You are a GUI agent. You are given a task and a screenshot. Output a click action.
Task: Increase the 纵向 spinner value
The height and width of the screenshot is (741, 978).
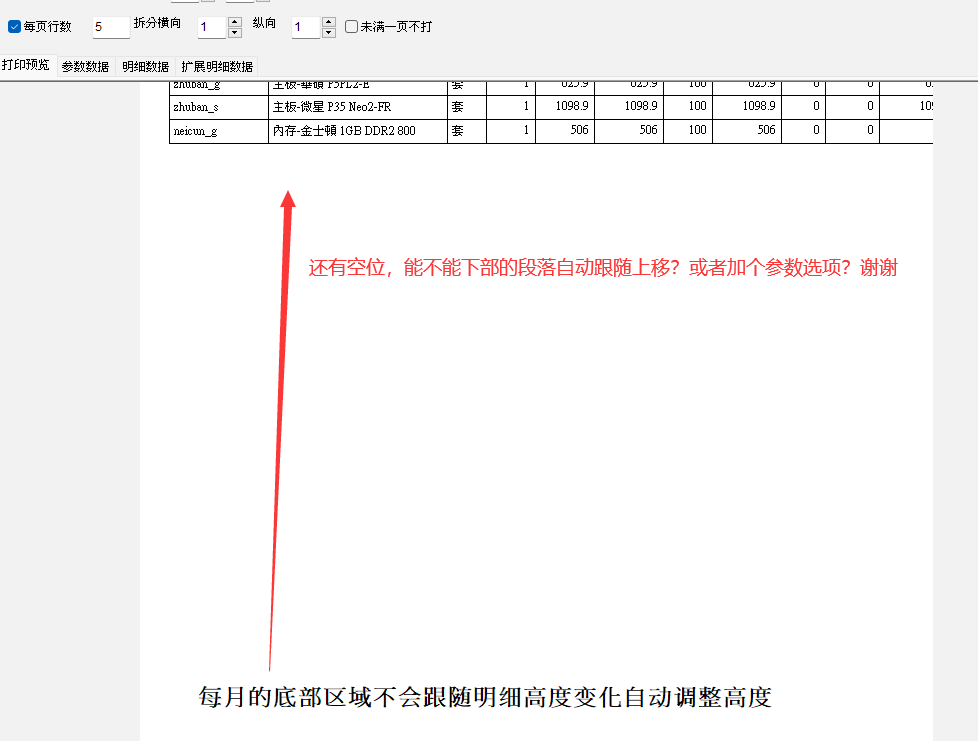point(329,22)
